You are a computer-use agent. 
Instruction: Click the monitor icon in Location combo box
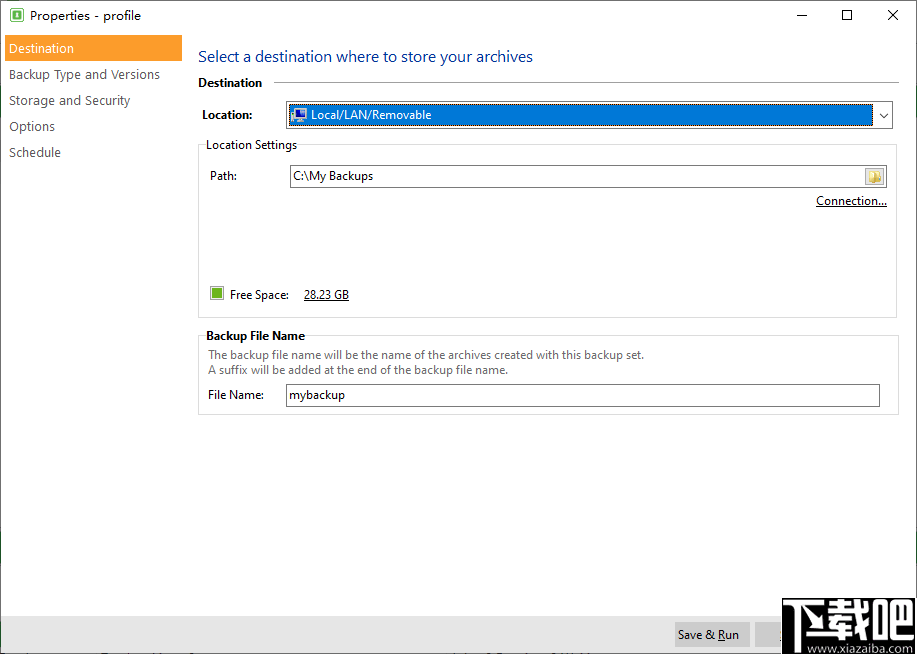[299, 115]
